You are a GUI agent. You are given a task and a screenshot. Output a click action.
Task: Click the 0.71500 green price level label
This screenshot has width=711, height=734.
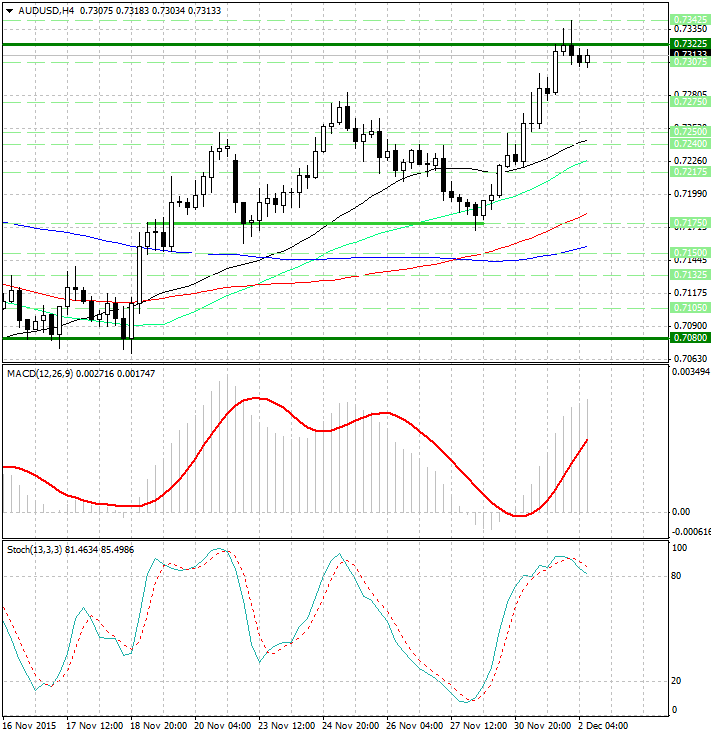(690, 253)
